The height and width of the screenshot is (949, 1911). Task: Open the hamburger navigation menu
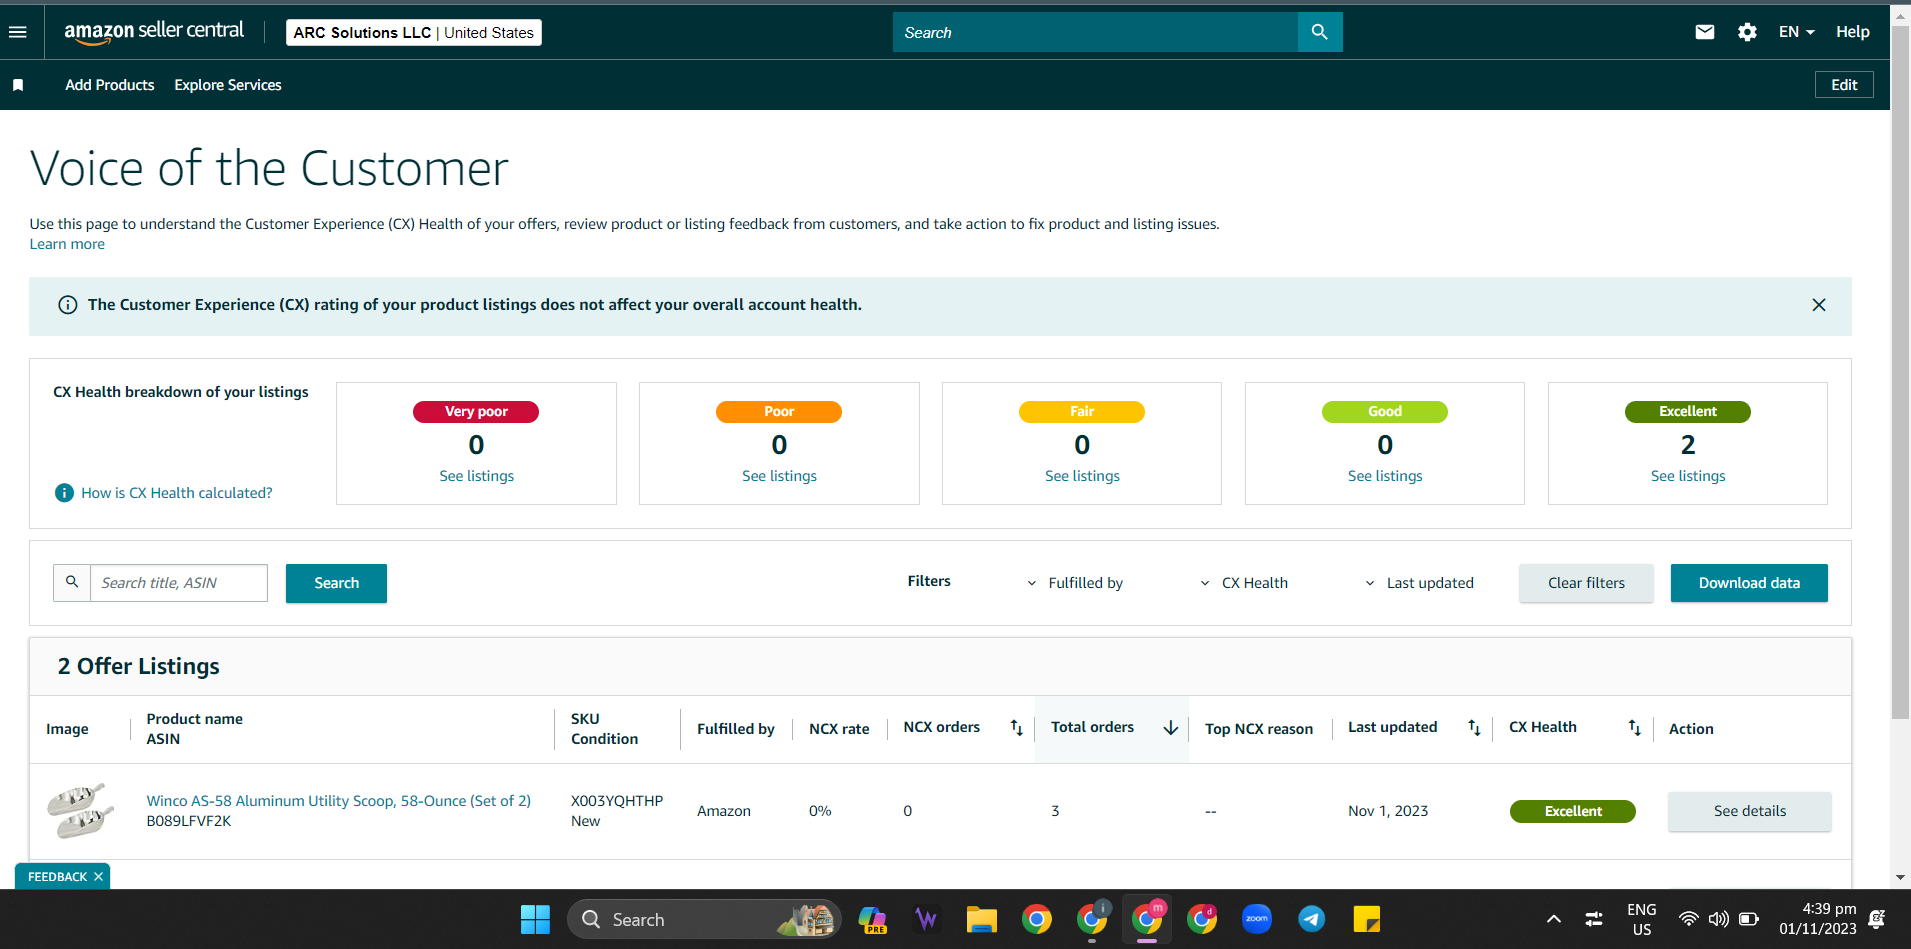pos(17,32)
